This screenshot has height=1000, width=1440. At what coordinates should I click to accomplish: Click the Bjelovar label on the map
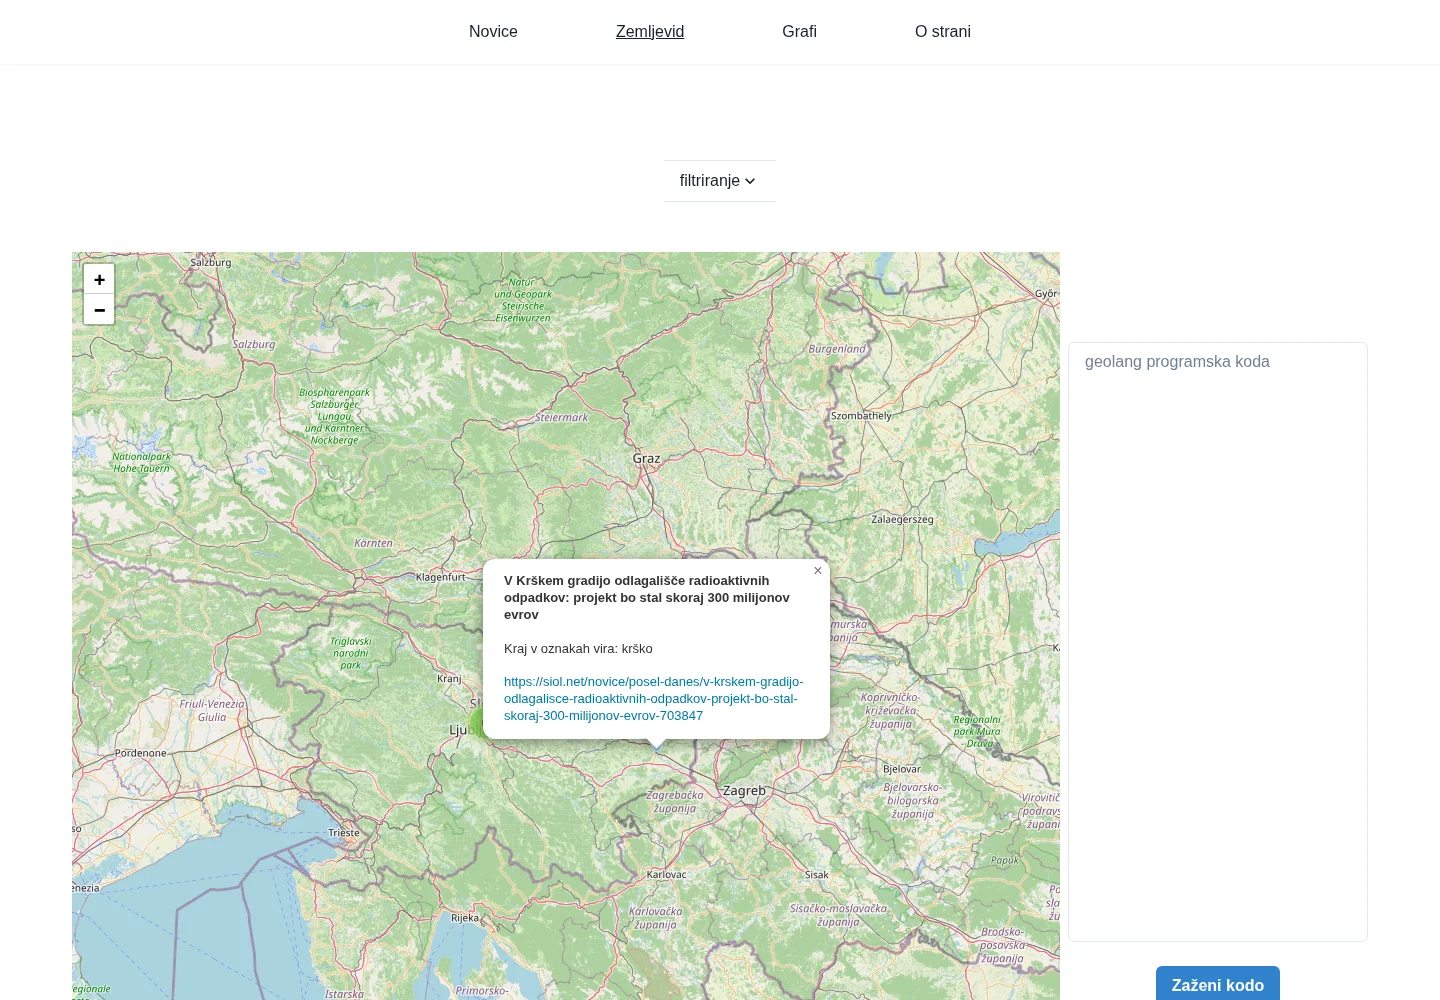click(902, 769)
